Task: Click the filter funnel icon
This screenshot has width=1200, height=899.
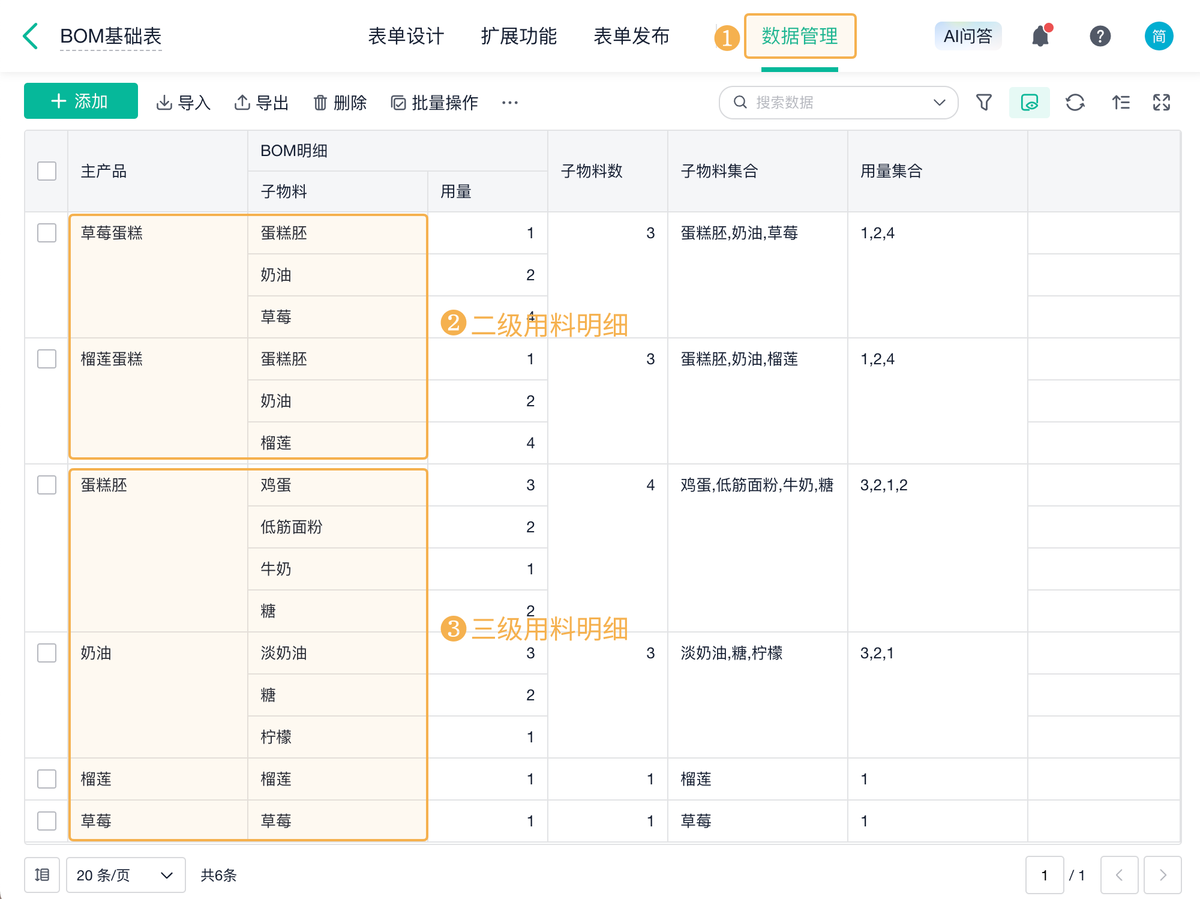Action: point(984,102)
